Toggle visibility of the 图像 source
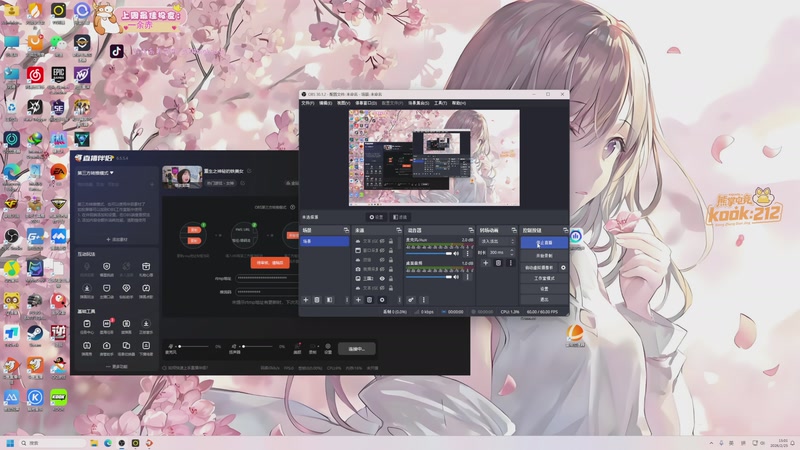Viewport: 800px width, 450px height. tap(382, 260)
